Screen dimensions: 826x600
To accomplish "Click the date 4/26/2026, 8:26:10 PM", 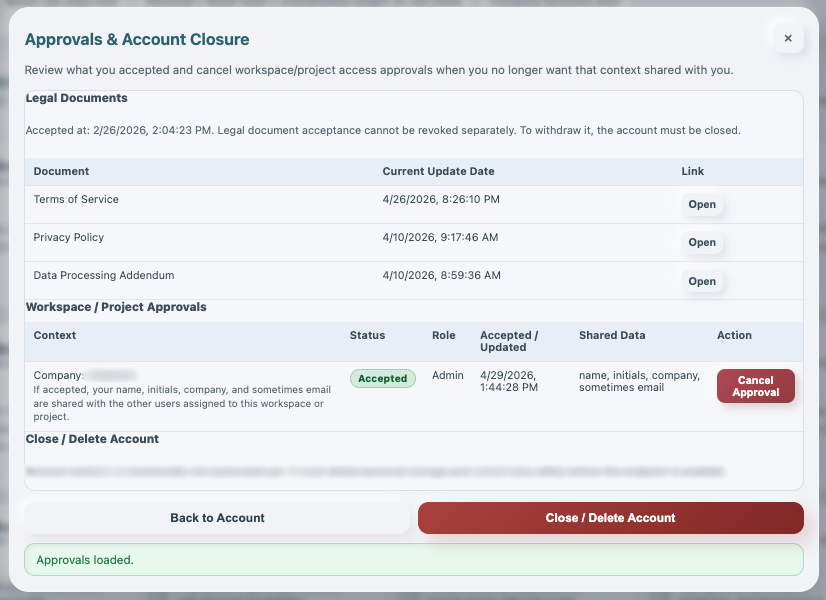I will tap(441, 199).
